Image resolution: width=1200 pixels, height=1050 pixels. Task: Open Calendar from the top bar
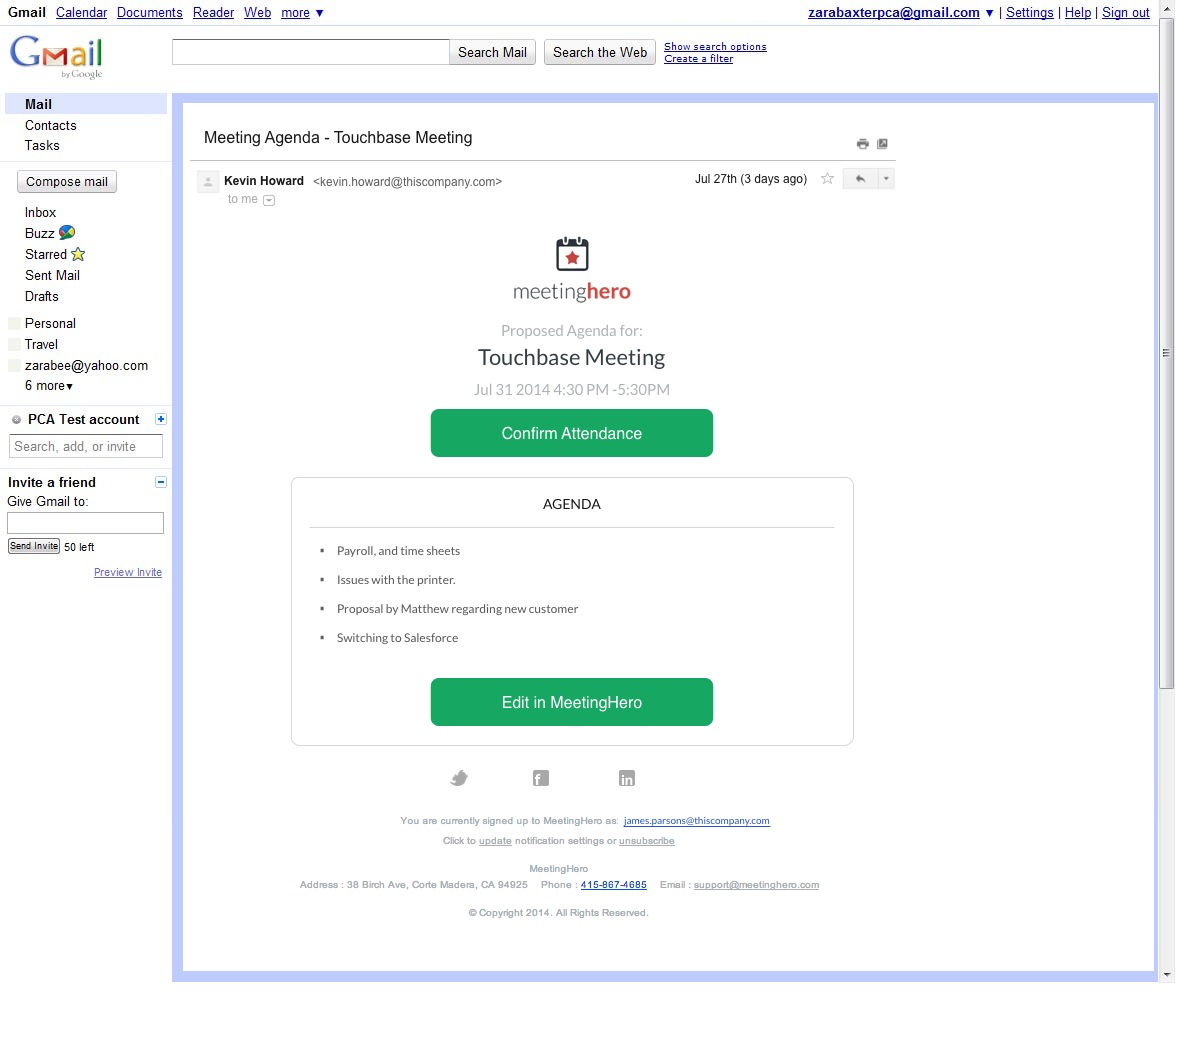click(81, 13)
